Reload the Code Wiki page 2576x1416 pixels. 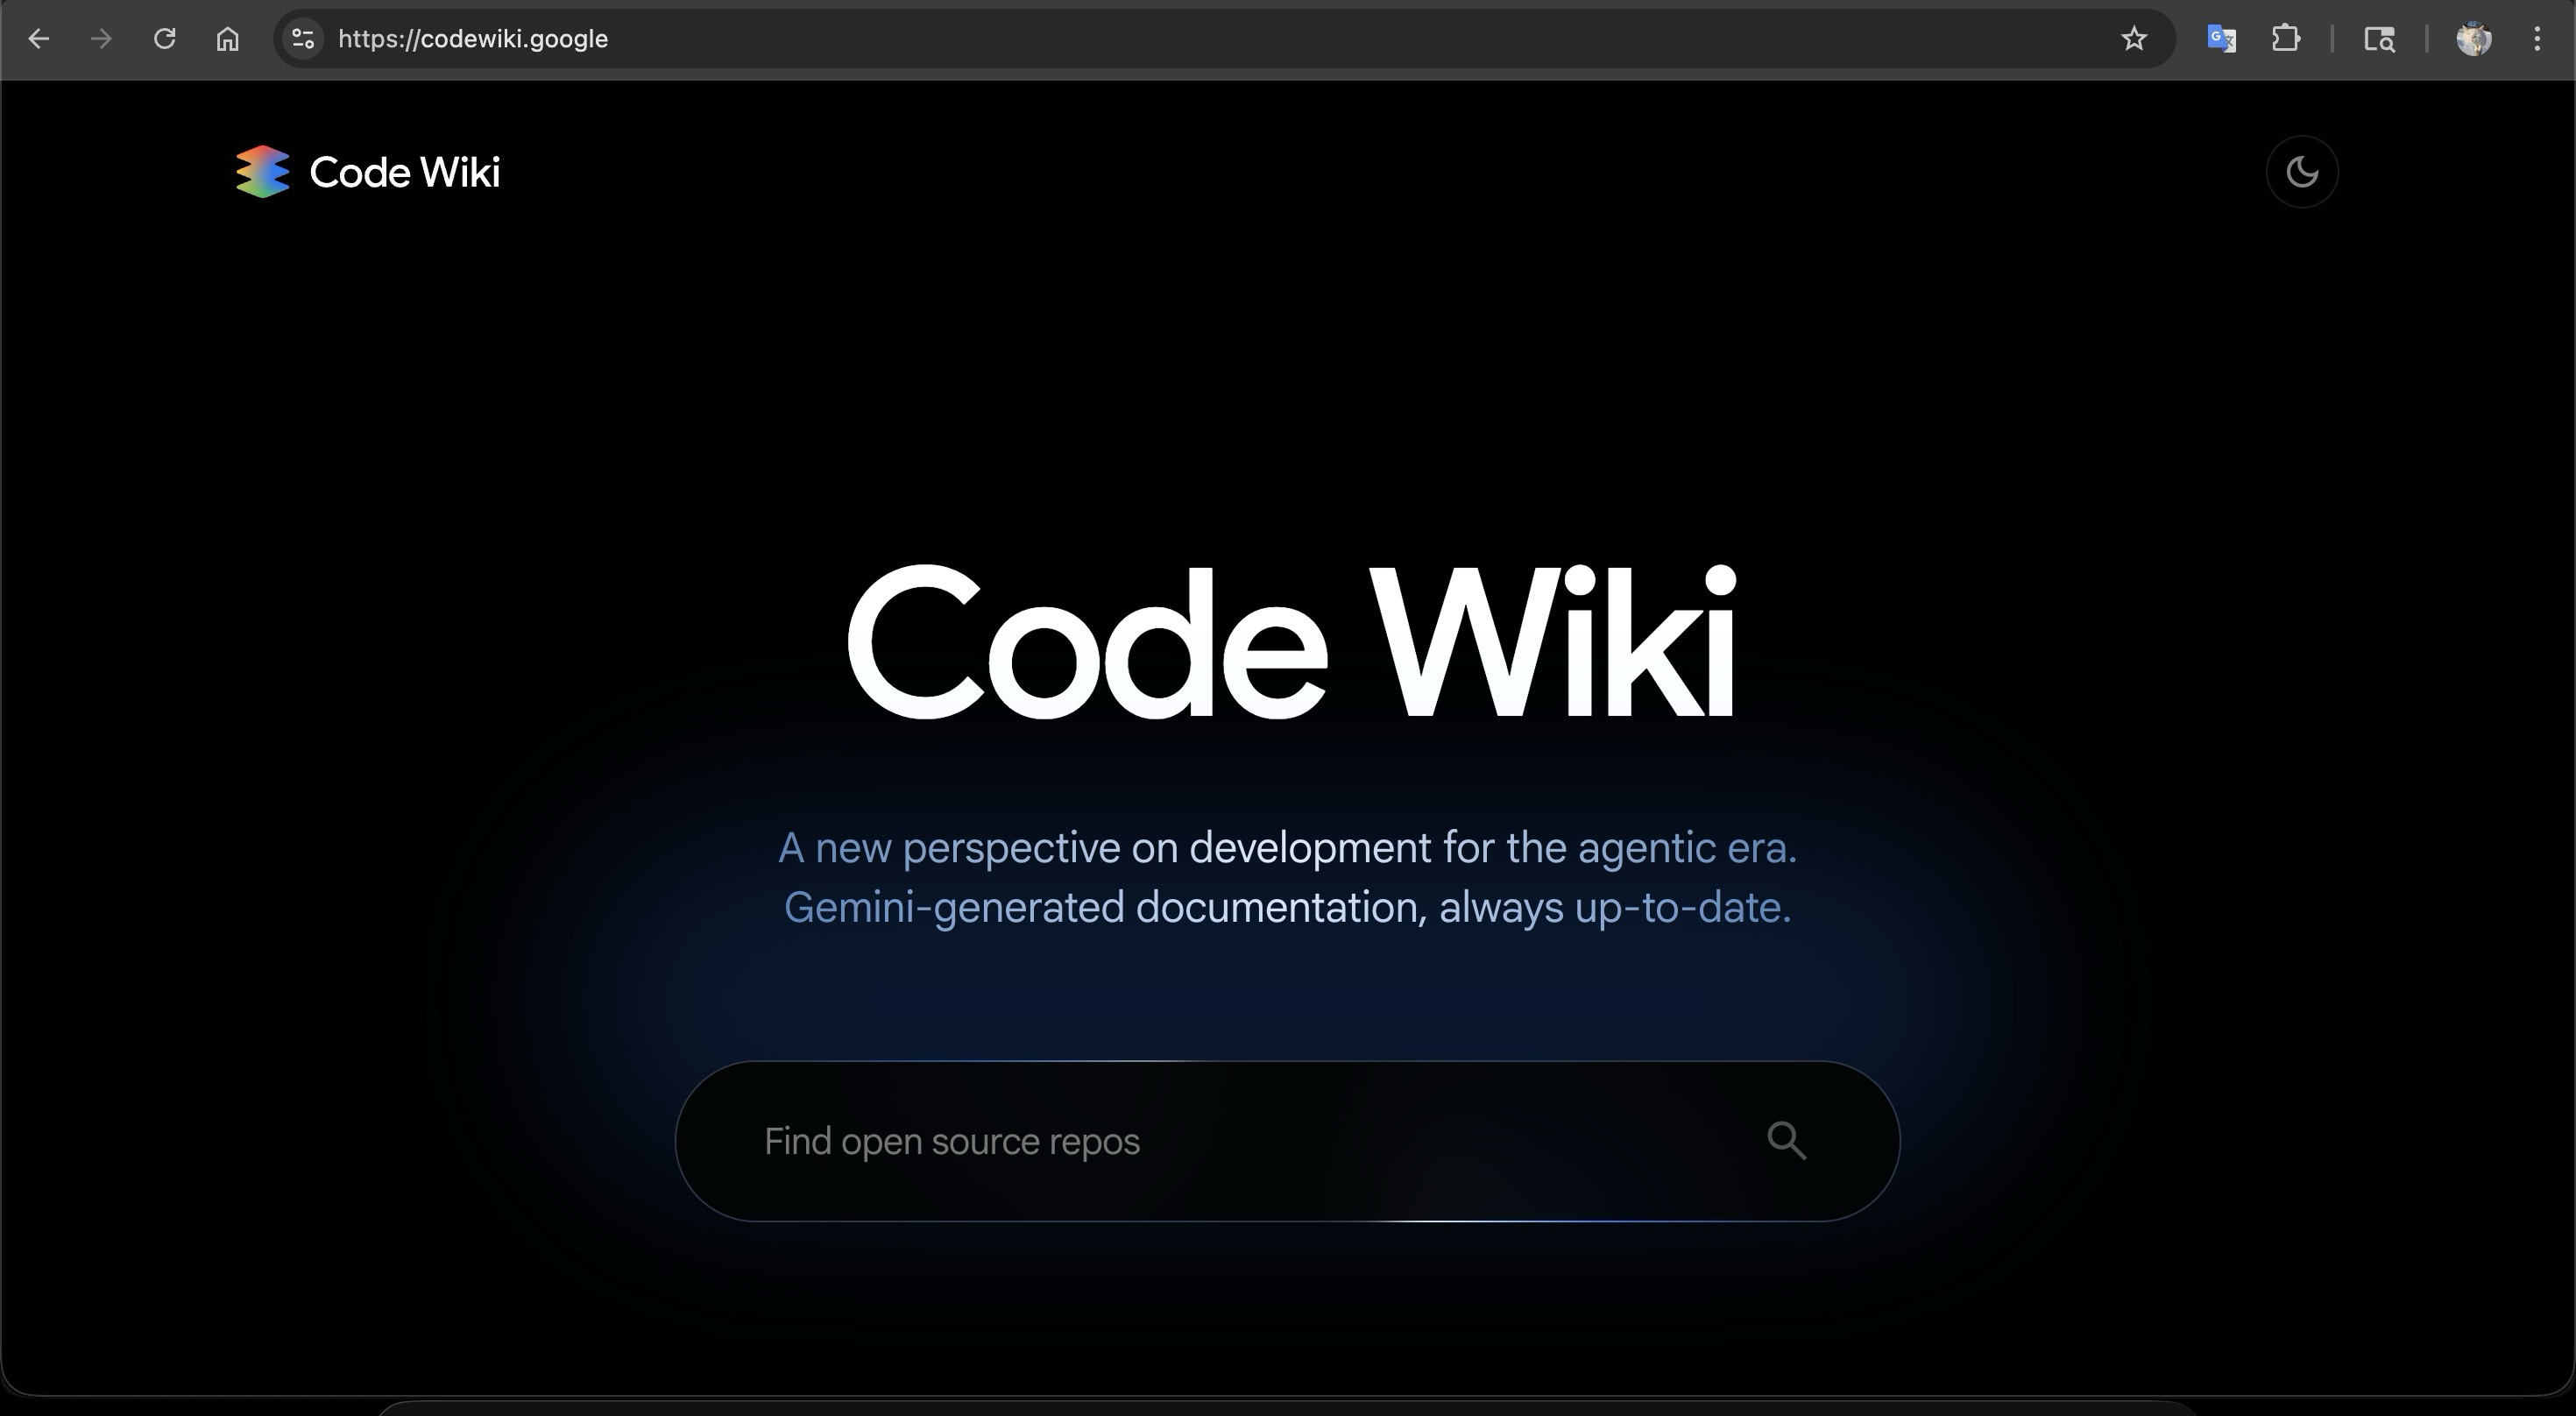pyautogui.click(x=165, y=39)
